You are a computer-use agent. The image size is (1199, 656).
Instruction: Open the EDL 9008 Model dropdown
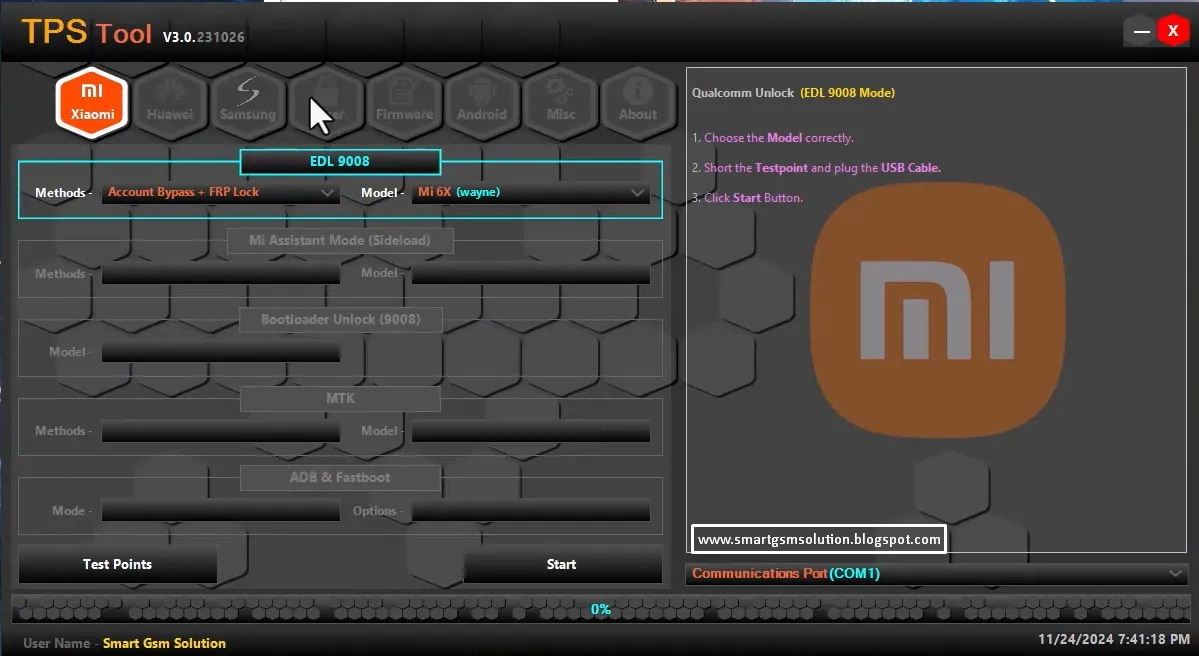531,193
